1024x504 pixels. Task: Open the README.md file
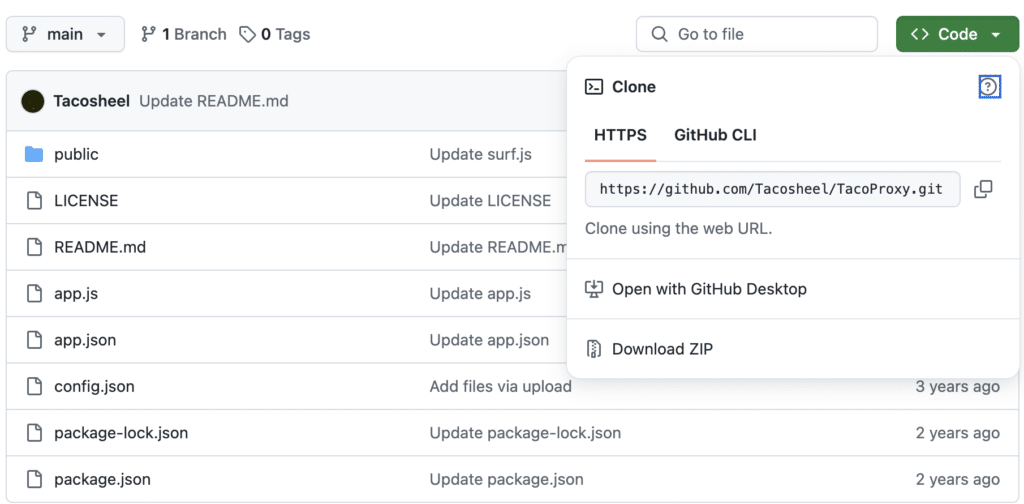click(100, 247)
